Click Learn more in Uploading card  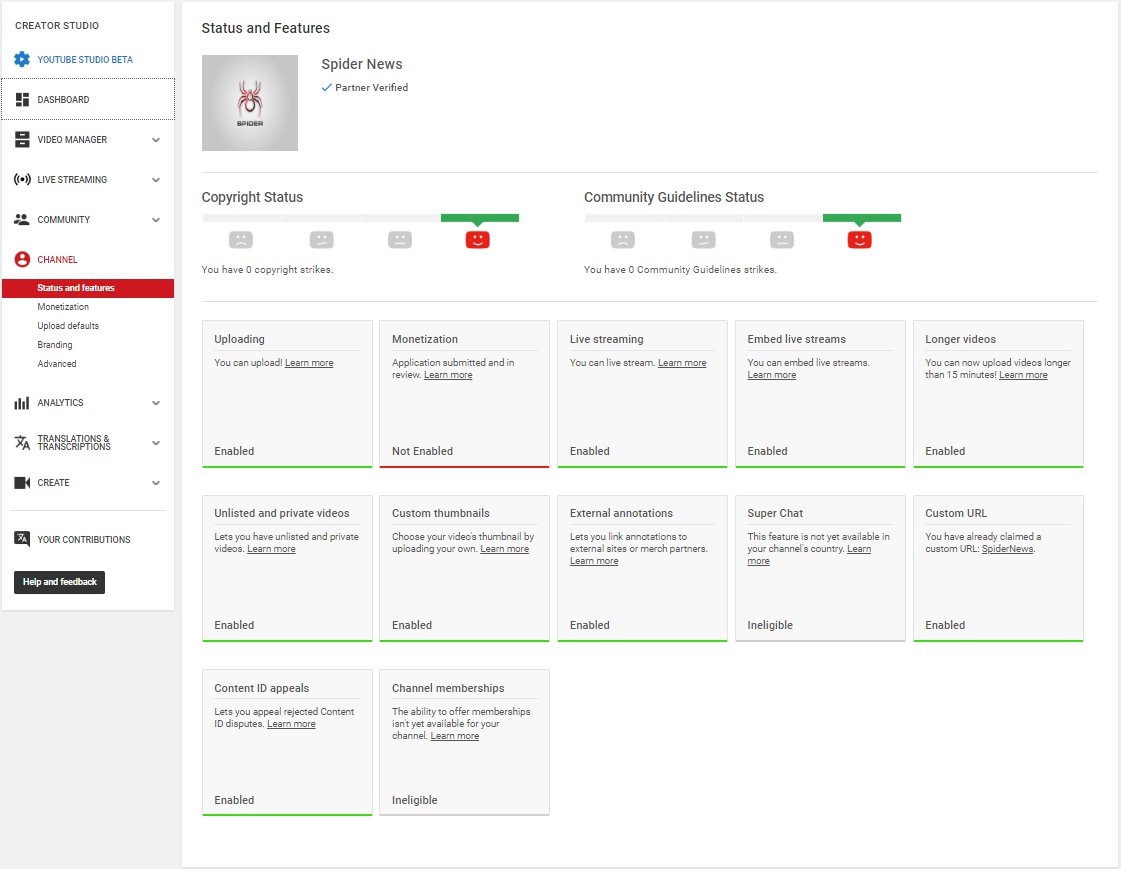(x=309, y=363)
